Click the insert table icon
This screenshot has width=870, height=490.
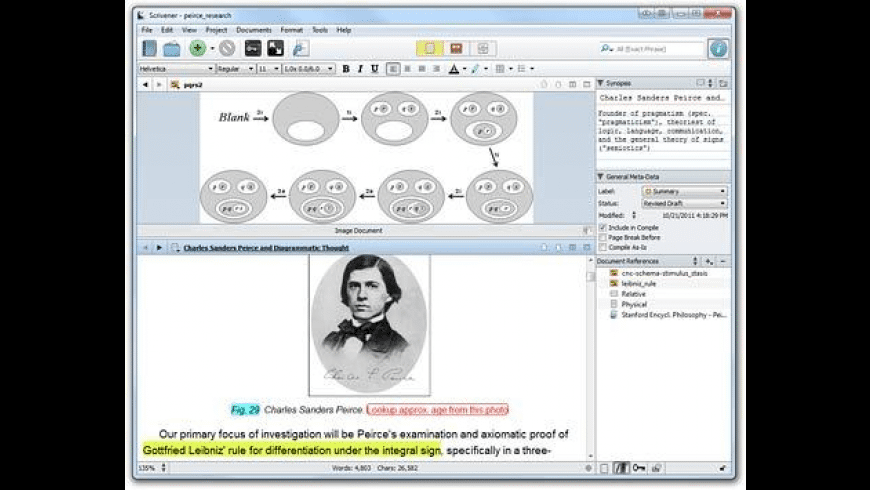tap(500, 69)
